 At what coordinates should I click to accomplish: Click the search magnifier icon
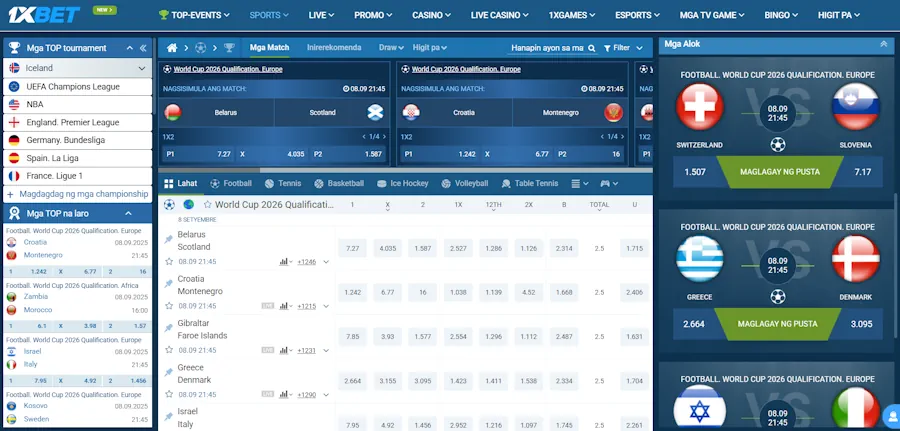point(591,48)
